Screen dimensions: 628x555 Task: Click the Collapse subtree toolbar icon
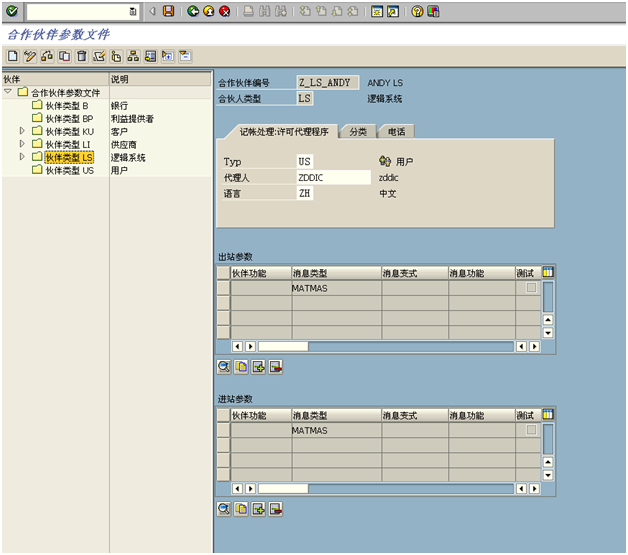(185, 56)
